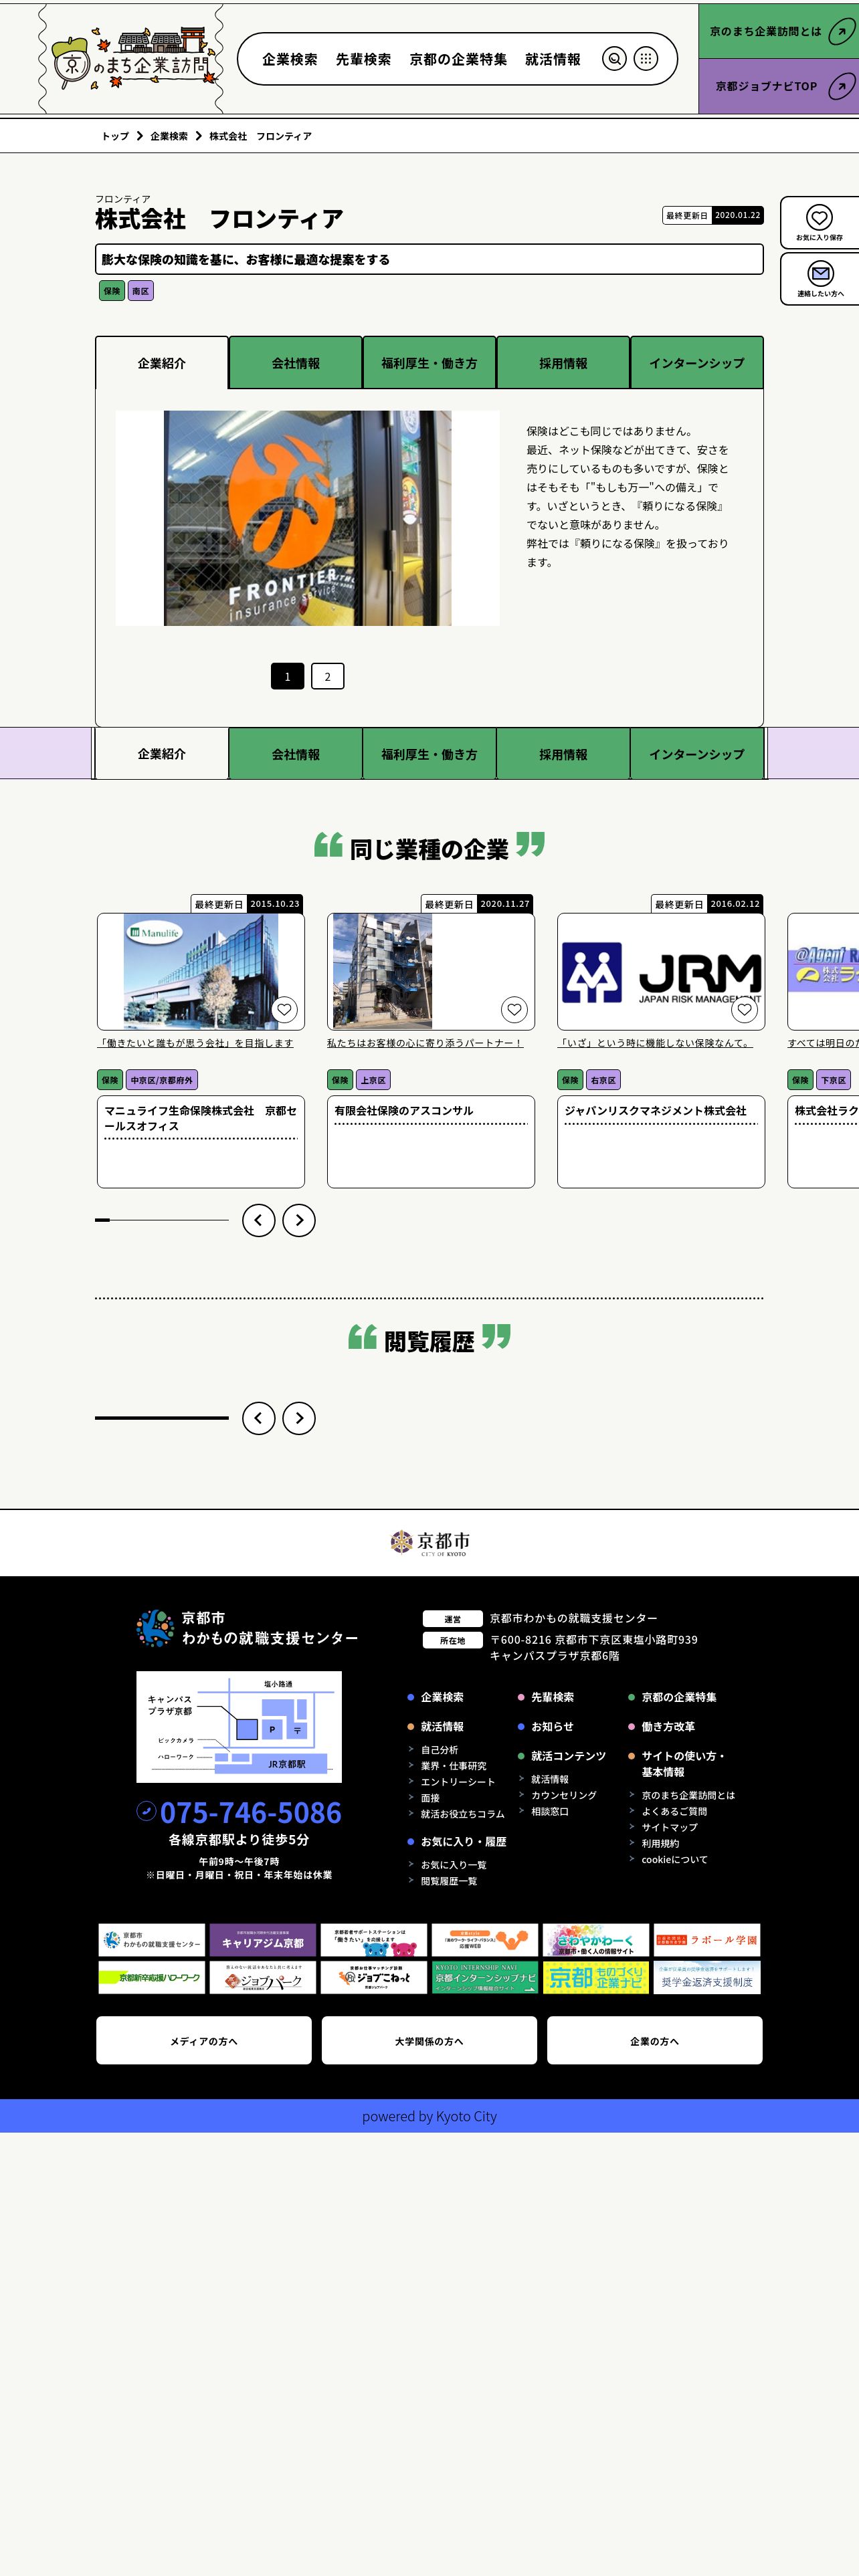This screenshot has height=2576, width=859.
Task: Click the 京都インターンシップナビ banner
Action: coord(485,1977)
